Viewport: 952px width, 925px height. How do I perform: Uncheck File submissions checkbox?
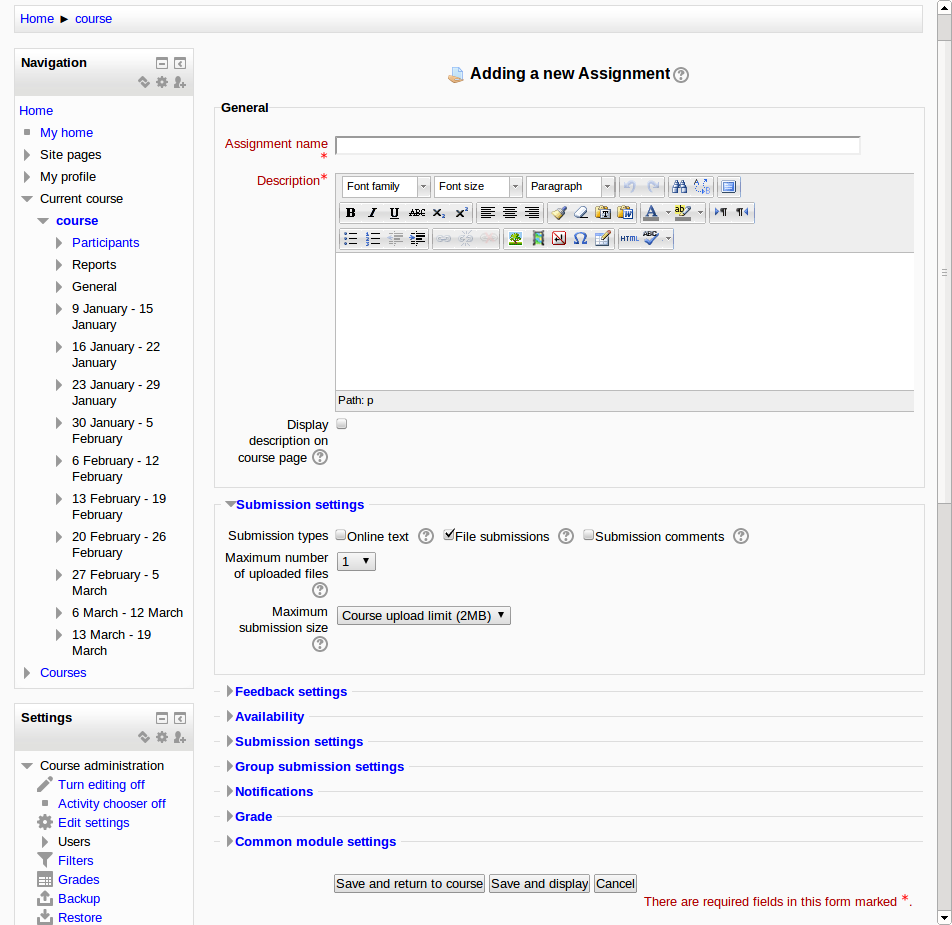(449, 535)
